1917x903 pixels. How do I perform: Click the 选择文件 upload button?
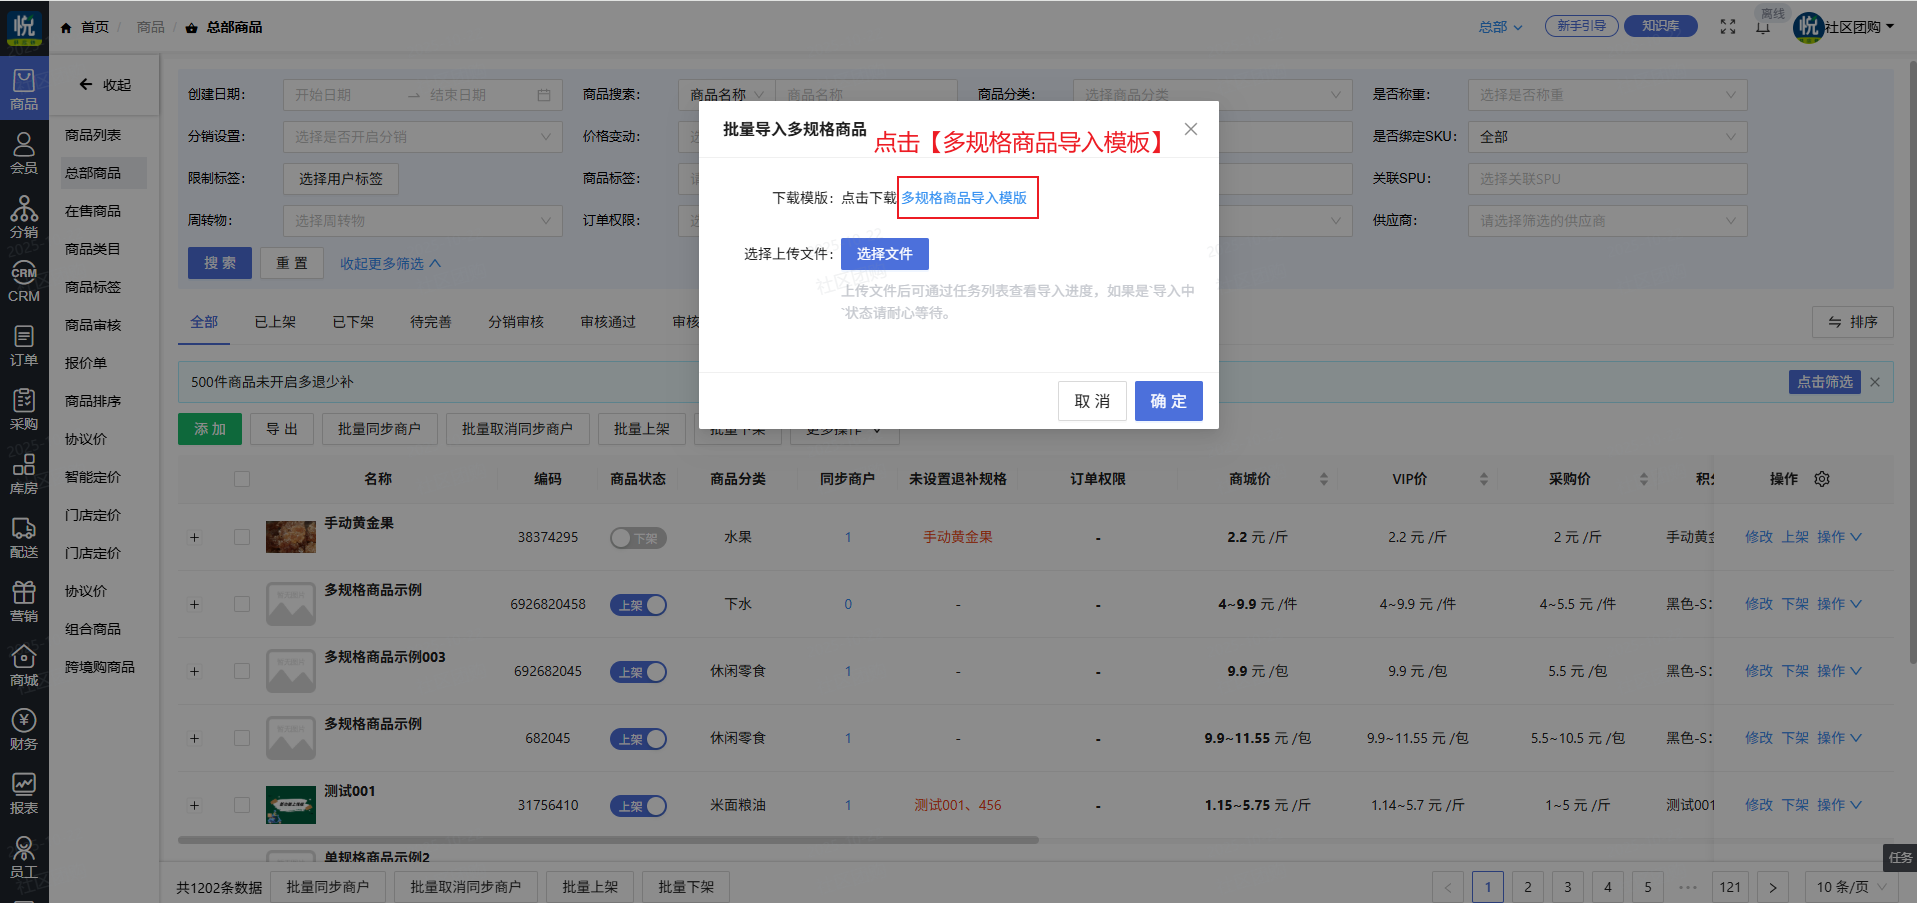(x=884, y=254)
